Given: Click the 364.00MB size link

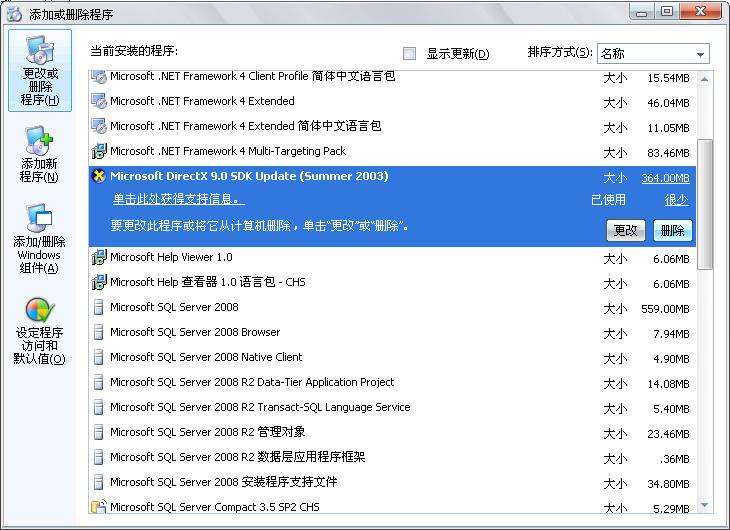Looking at the screenshot, I should point(665,178).
